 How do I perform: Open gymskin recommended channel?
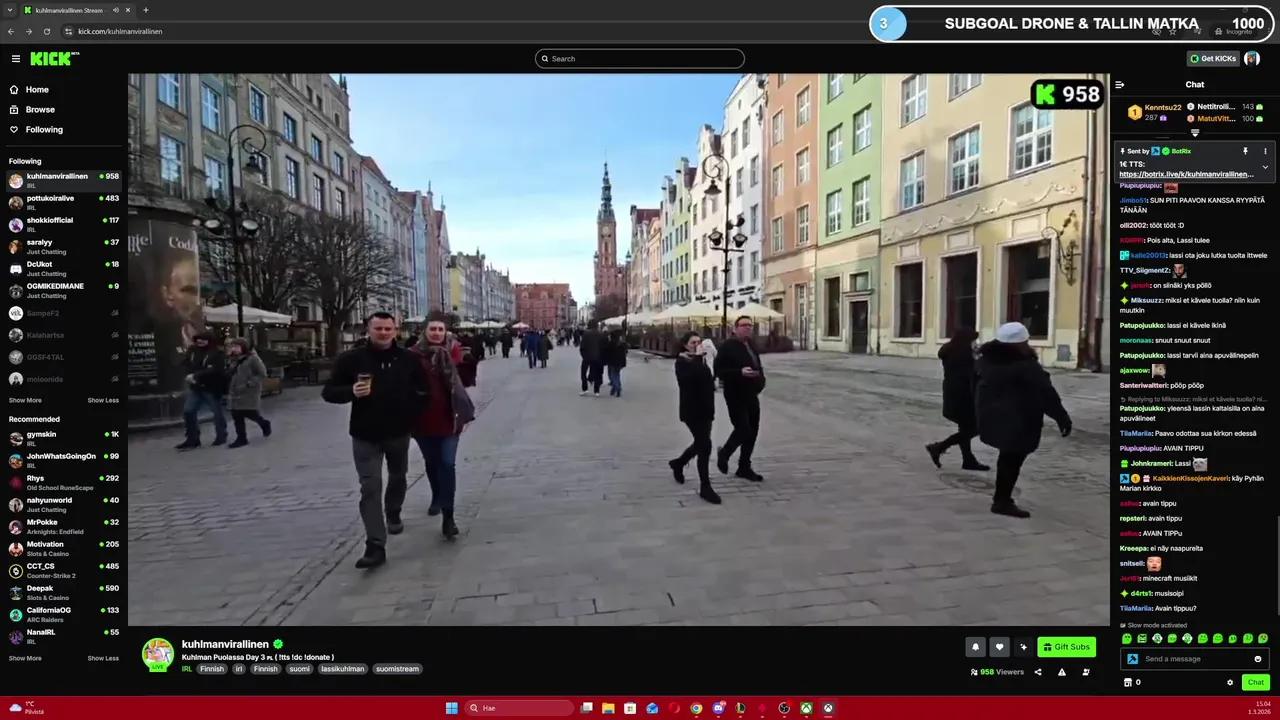tap(64, 438)
